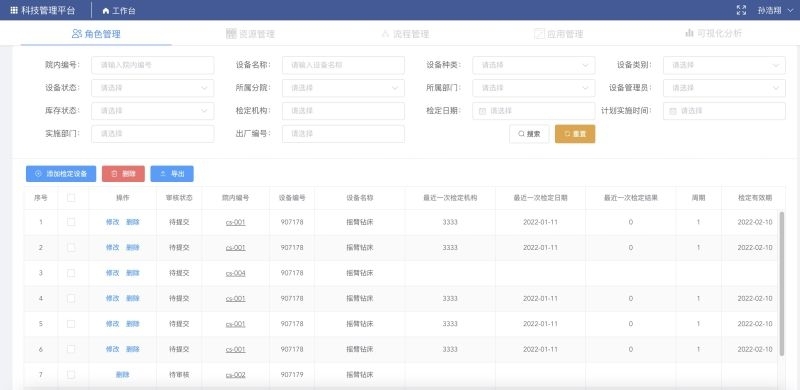Click 删除 in row 2
Screen dimensions: 800x390
click(133, 248)
